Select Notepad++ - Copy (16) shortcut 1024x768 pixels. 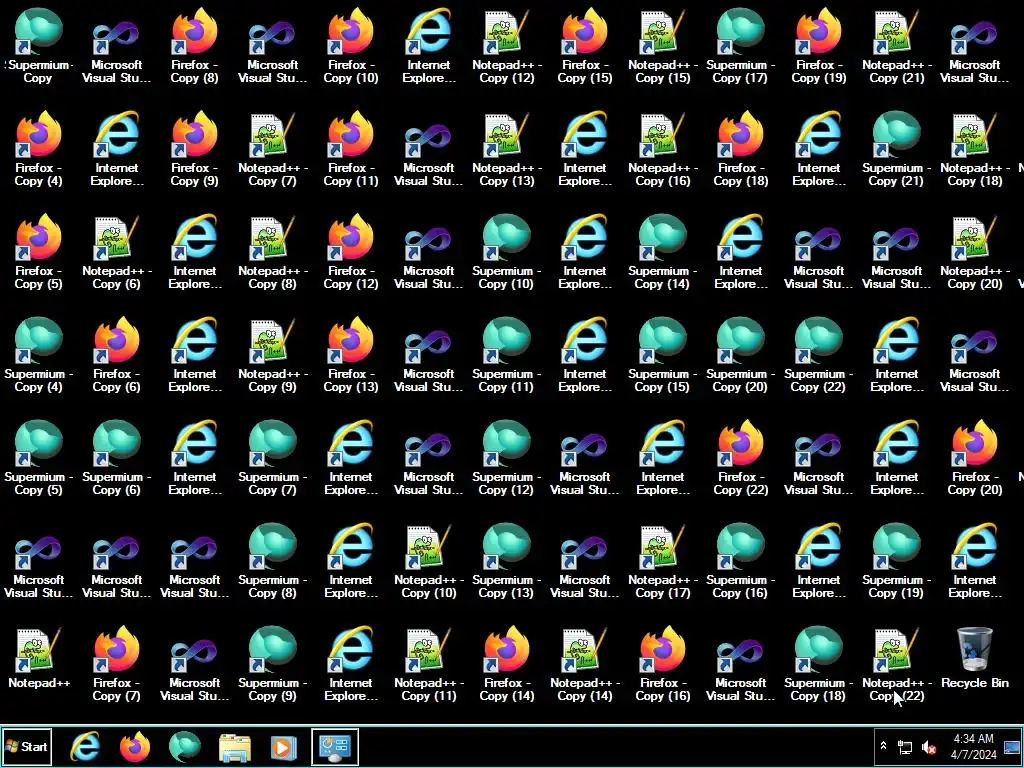tap(662, 149)
